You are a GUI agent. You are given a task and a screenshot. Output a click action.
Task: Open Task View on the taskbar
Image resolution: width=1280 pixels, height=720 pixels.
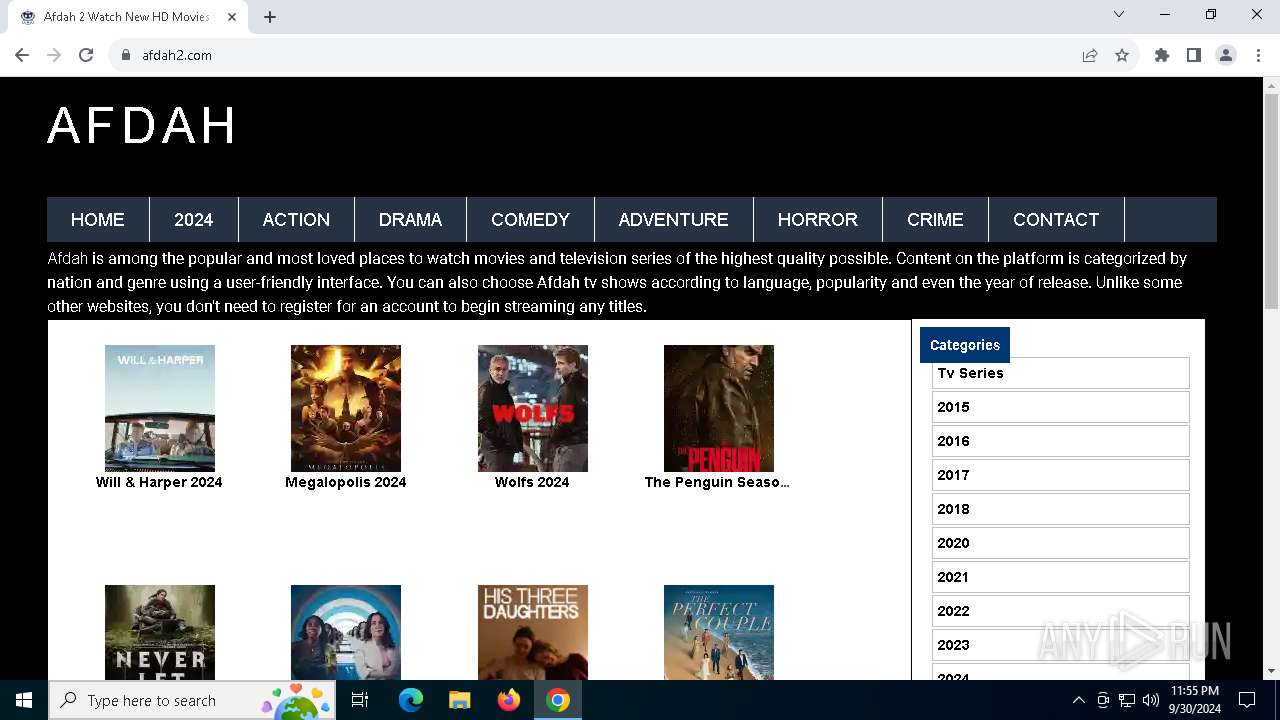360,700
